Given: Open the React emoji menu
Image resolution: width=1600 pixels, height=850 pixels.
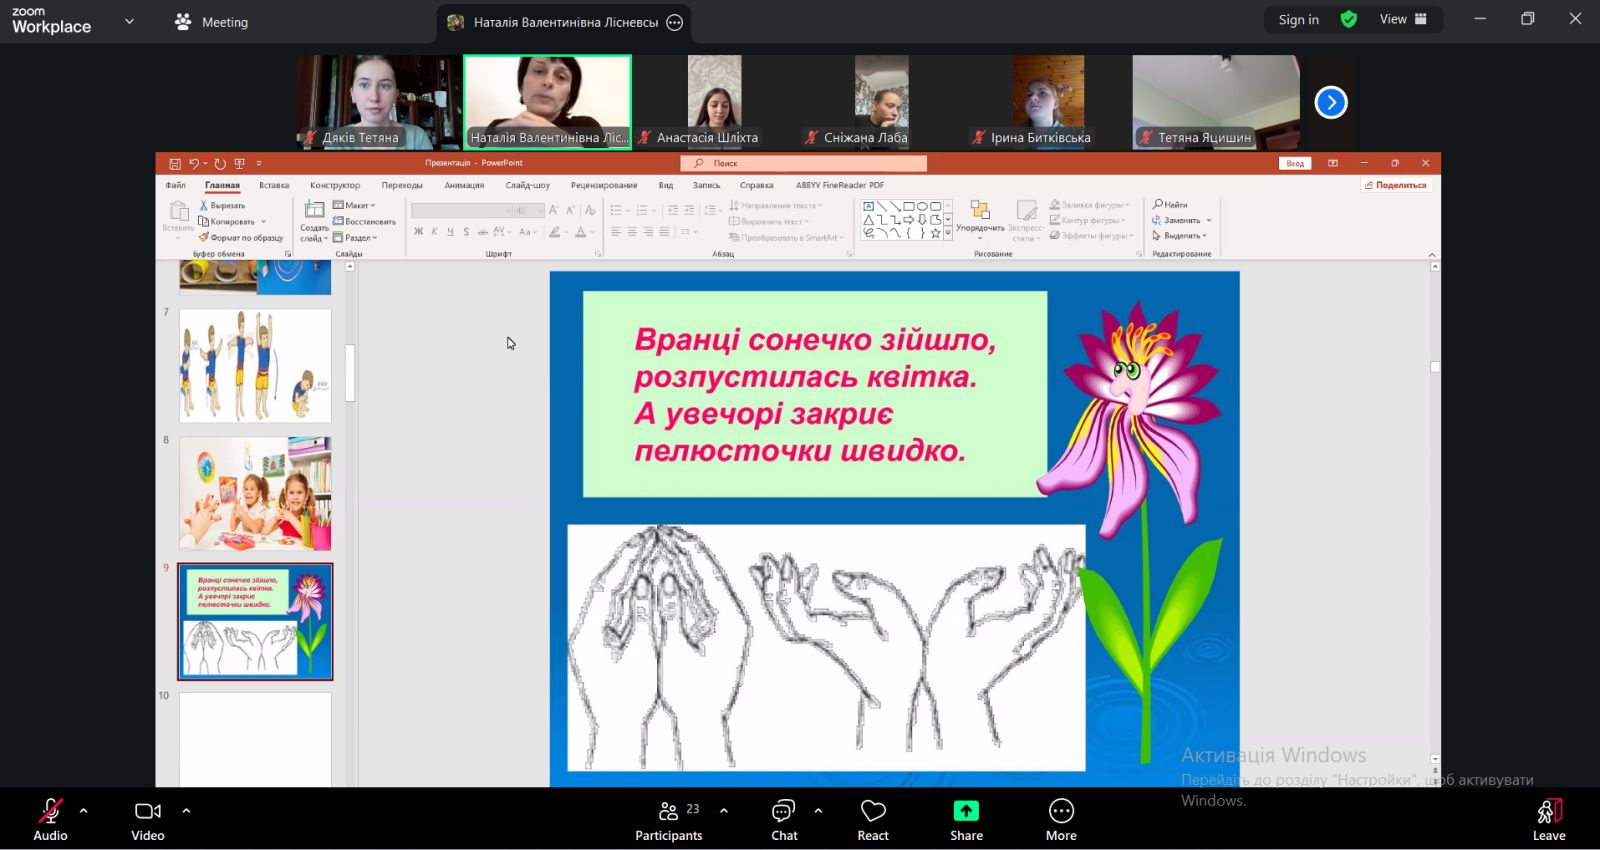Looking at the screenshot, I should pos(872,819).
